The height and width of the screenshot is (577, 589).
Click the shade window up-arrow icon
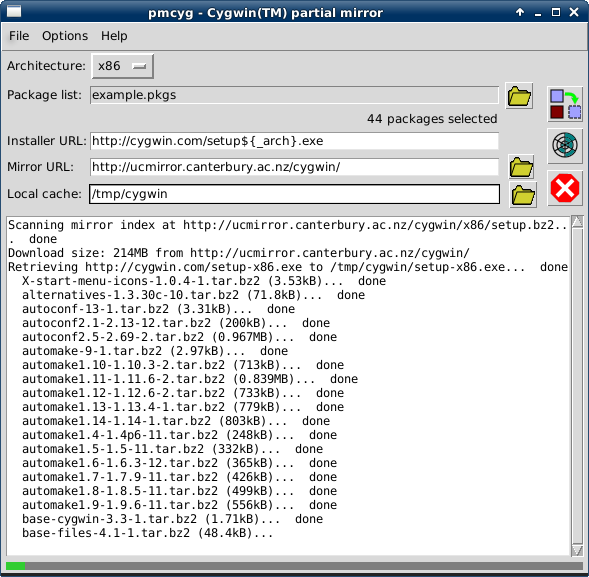coord(520,12)
